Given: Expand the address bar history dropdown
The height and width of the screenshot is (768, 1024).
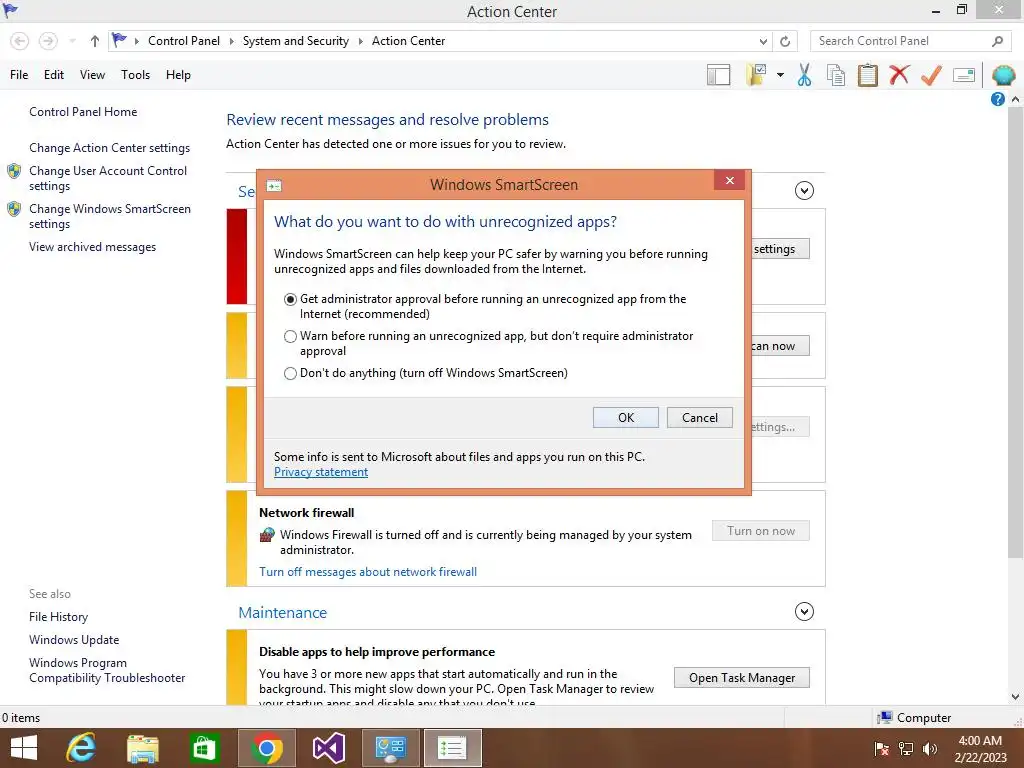Looking at the screenshot, I should coord(763,41).
